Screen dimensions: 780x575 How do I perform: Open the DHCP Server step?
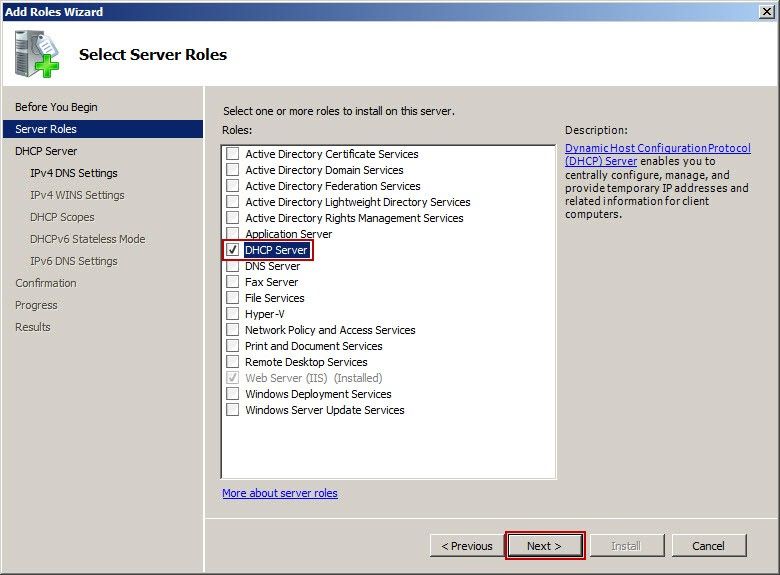[x=46, y=151]
